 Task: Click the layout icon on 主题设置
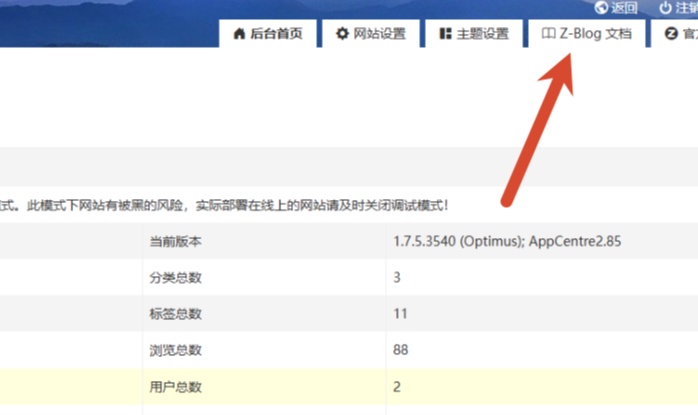(x=445, y=33)
